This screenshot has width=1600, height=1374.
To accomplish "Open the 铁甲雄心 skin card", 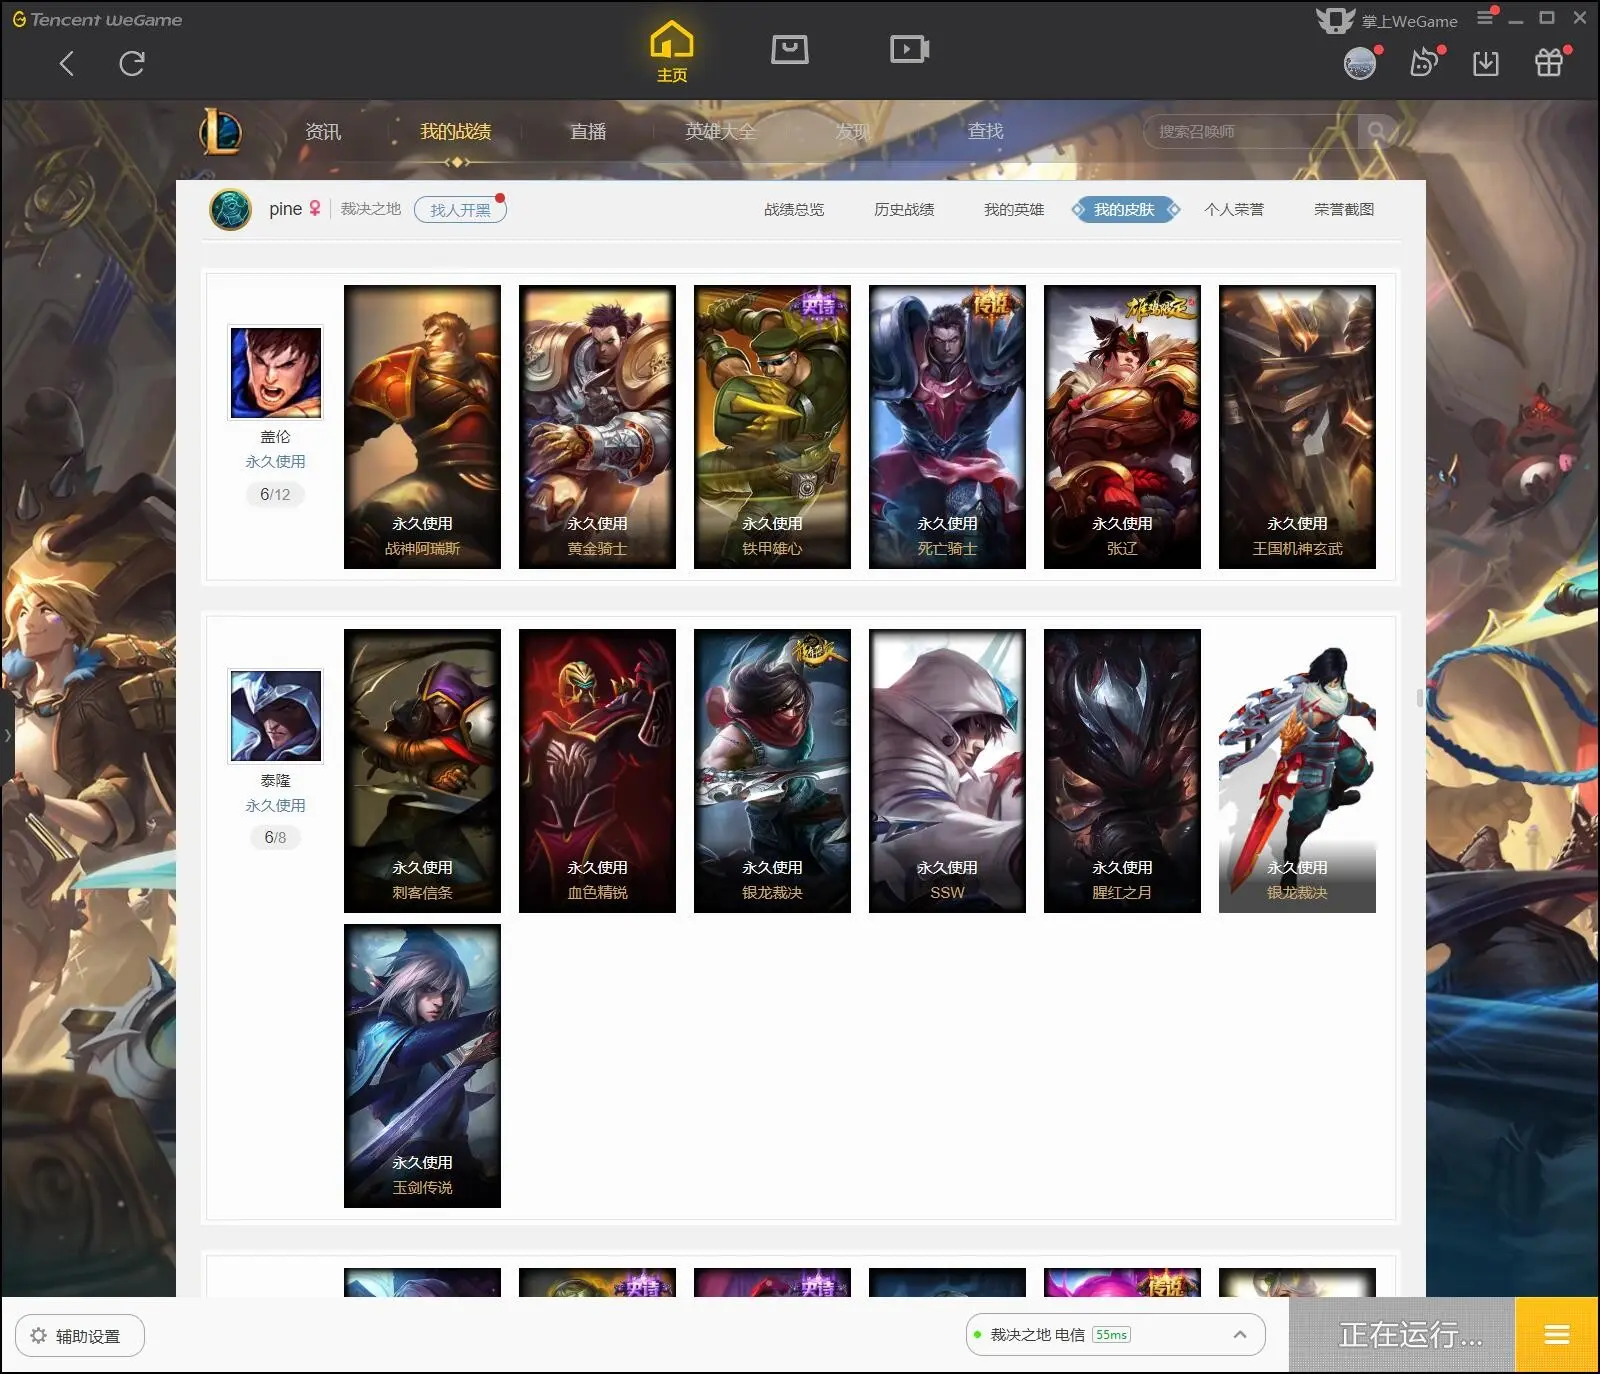I will tap(772, 427).
